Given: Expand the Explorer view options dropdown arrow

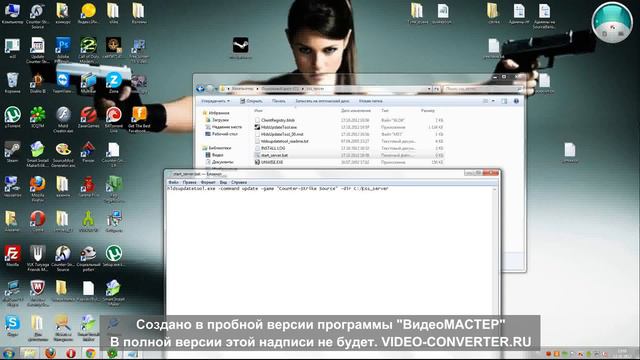Looking at the screenshot, I should 493,101.
